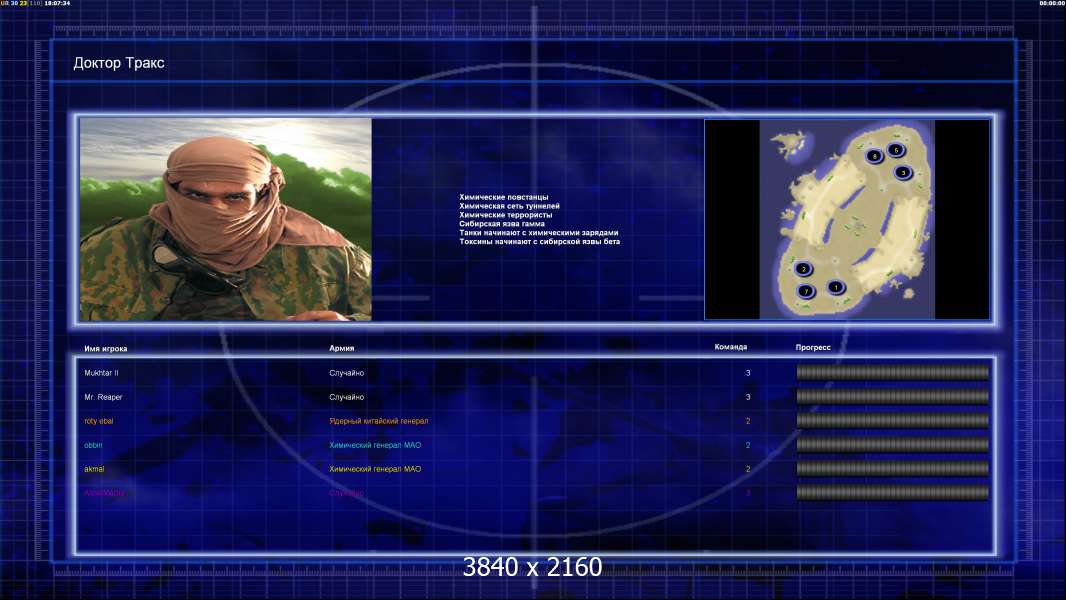This screenshot has height=600, width=1066.
Task: Click 'Химический генерал МАО' in akmal row
Action: (x=375, y=469)
